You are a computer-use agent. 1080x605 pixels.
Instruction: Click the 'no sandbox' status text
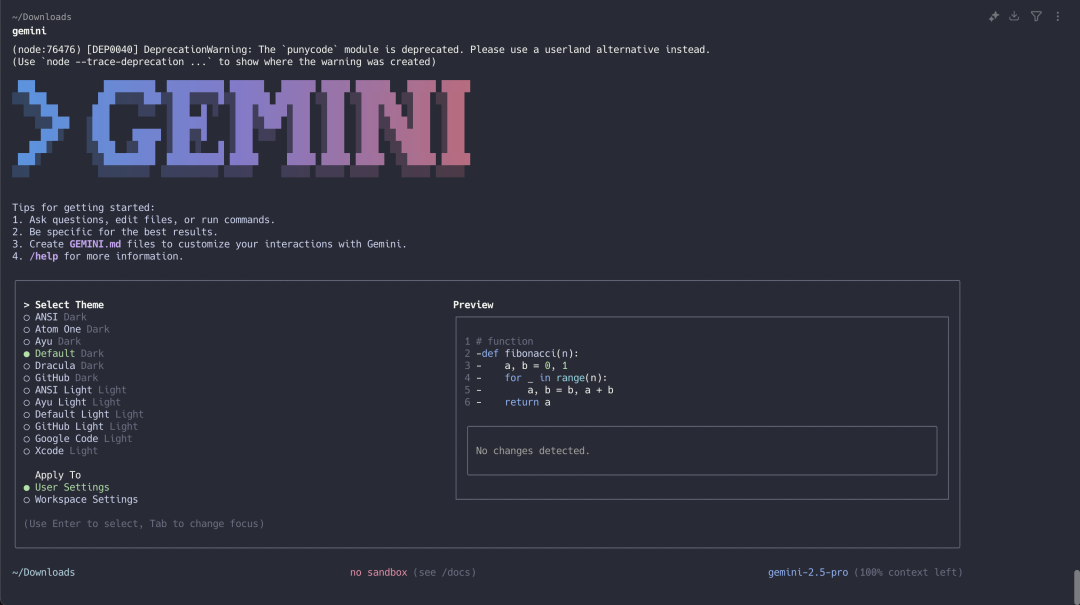coord(378,573)
